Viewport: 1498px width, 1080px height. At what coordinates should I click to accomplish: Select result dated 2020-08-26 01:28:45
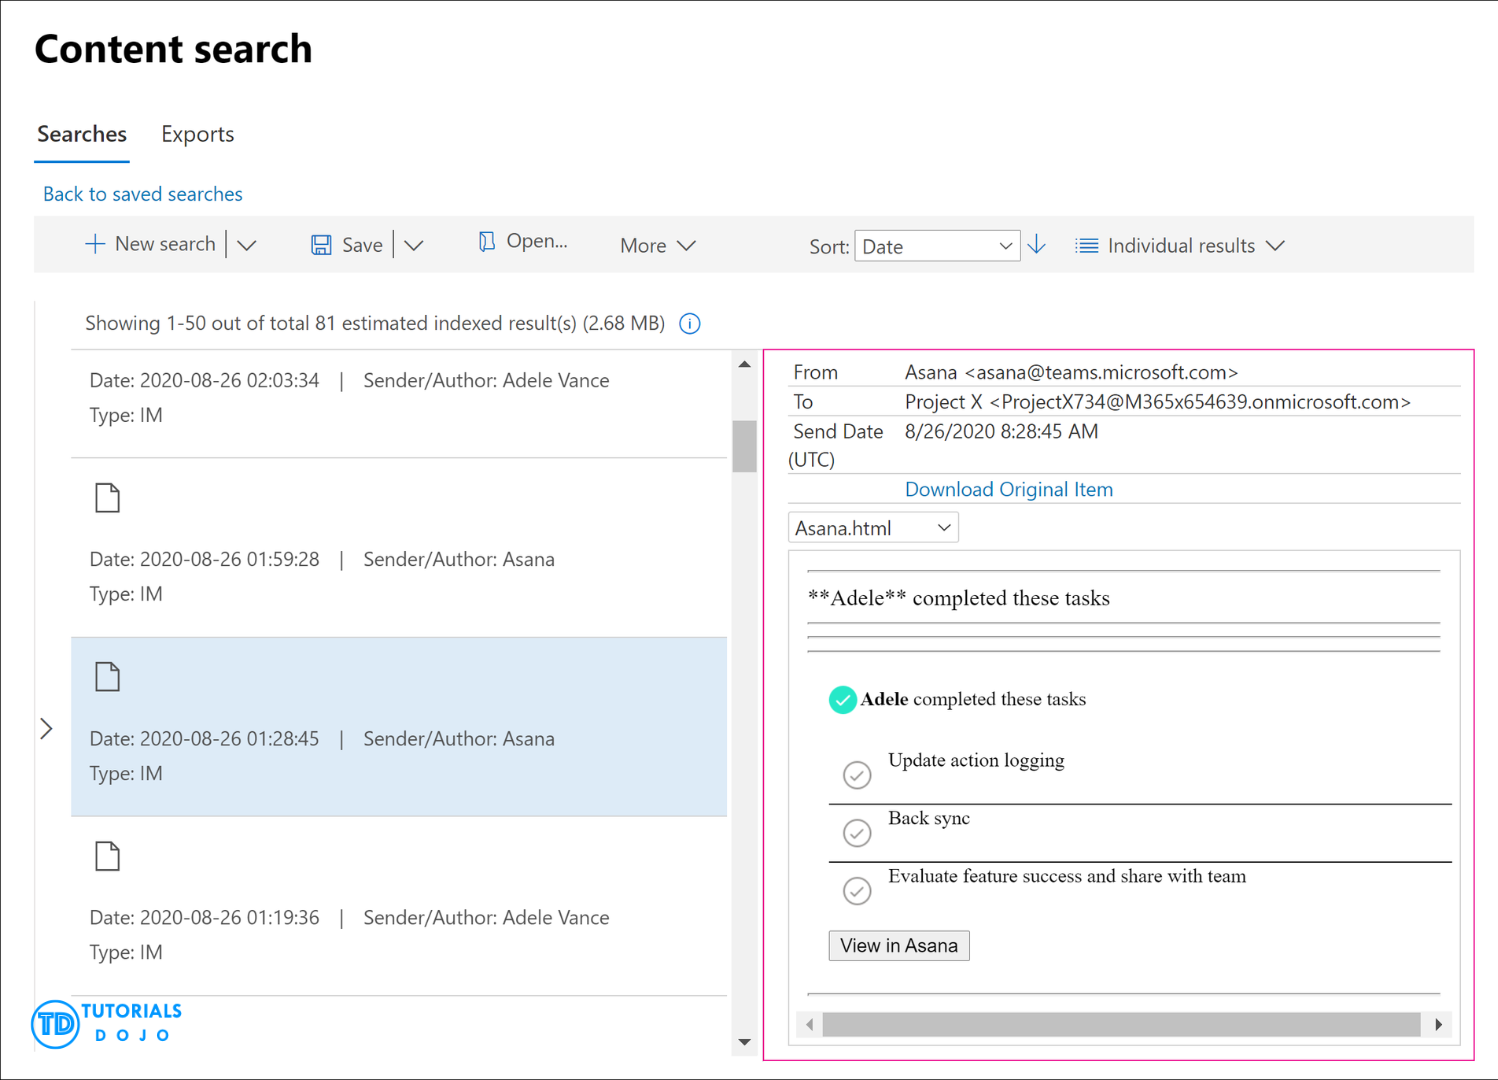pyautogui.click(x=399, y=727)
